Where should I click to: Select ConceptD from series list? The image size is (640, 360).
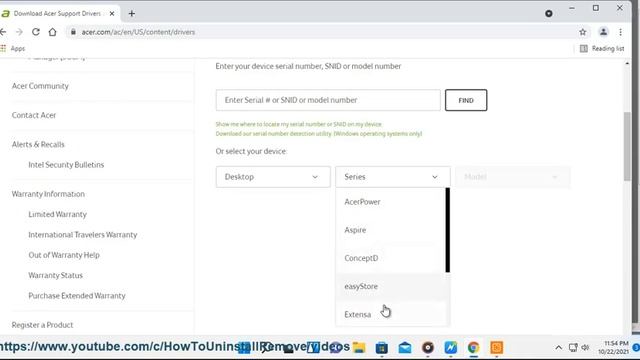[361, 258]
